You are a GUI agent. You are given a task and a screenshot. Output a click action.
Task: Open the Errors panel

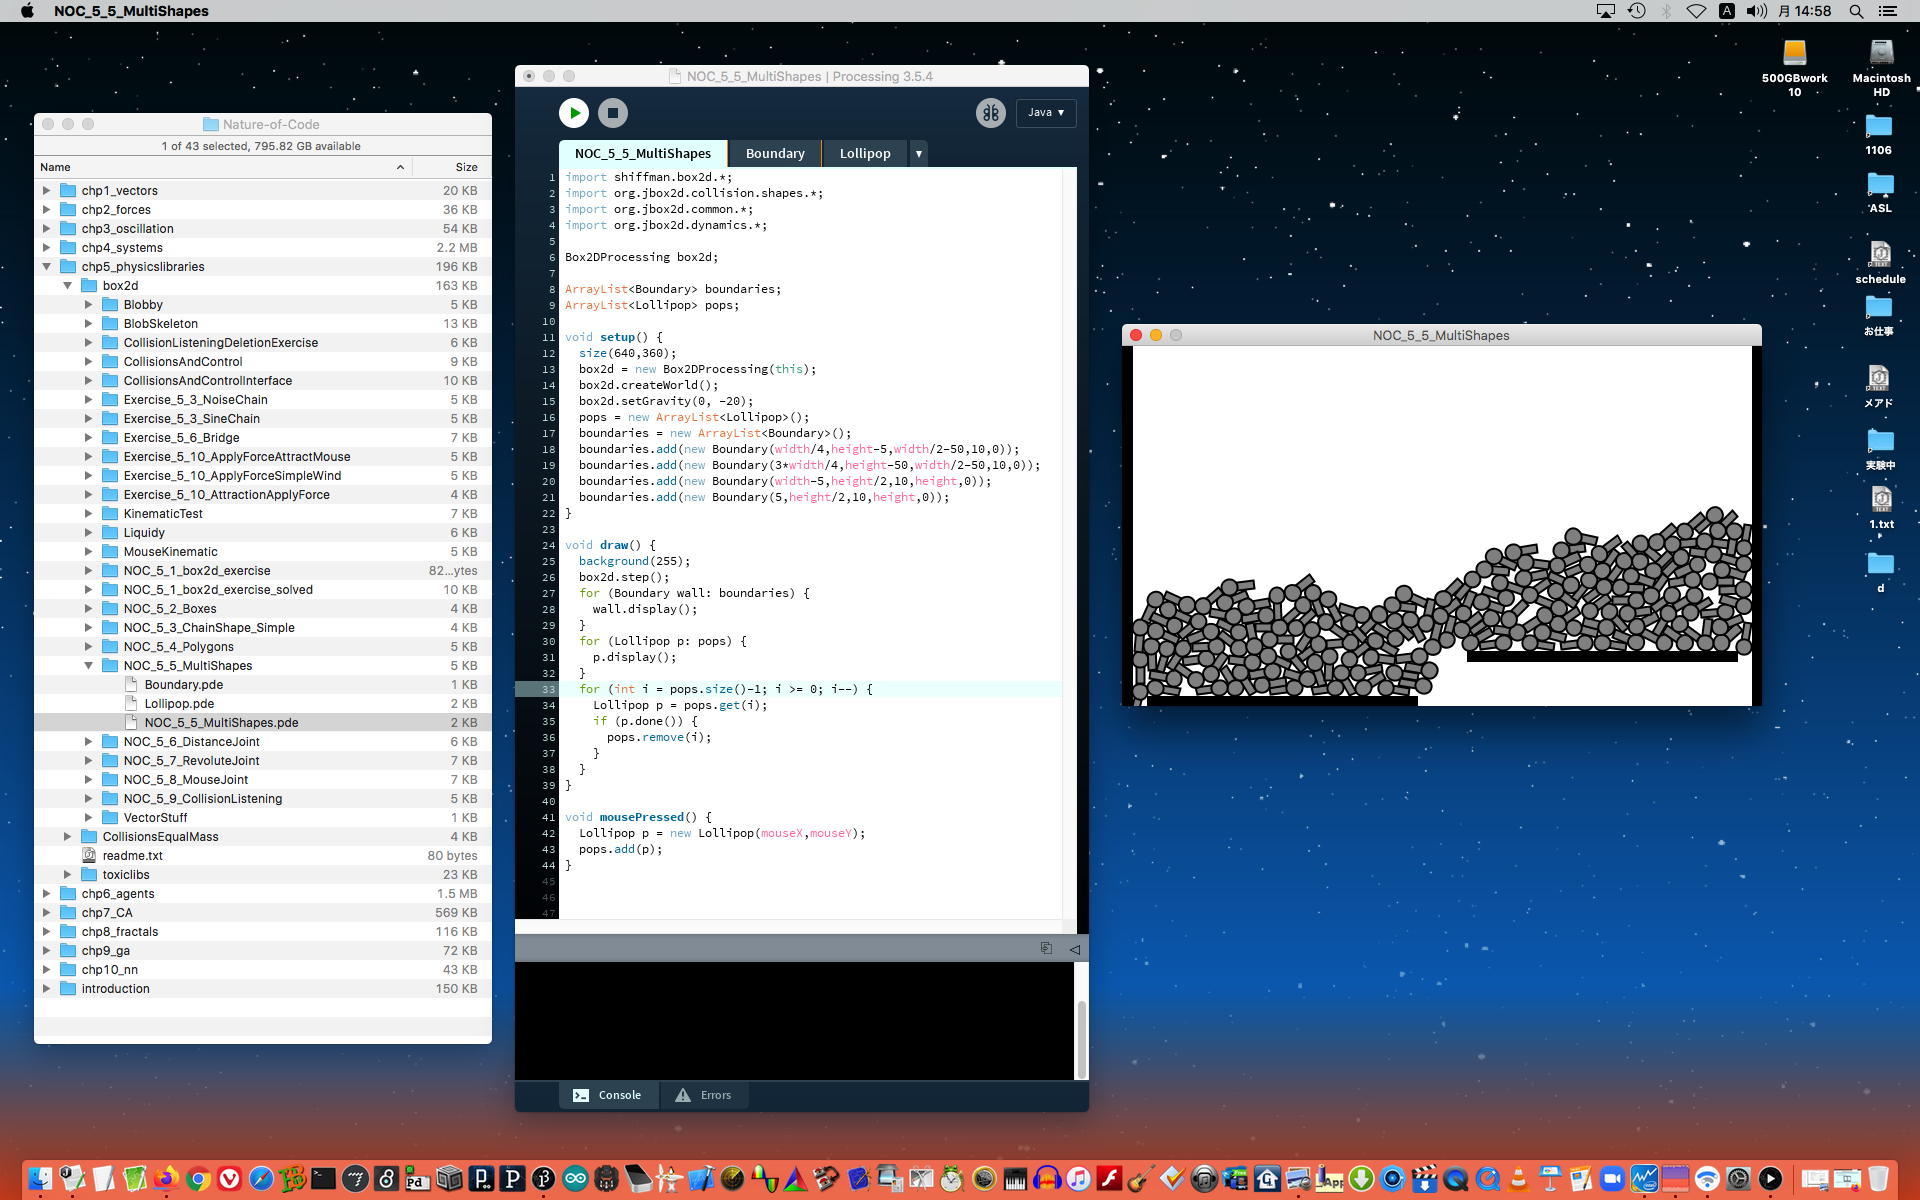(x=704, y=1095)
